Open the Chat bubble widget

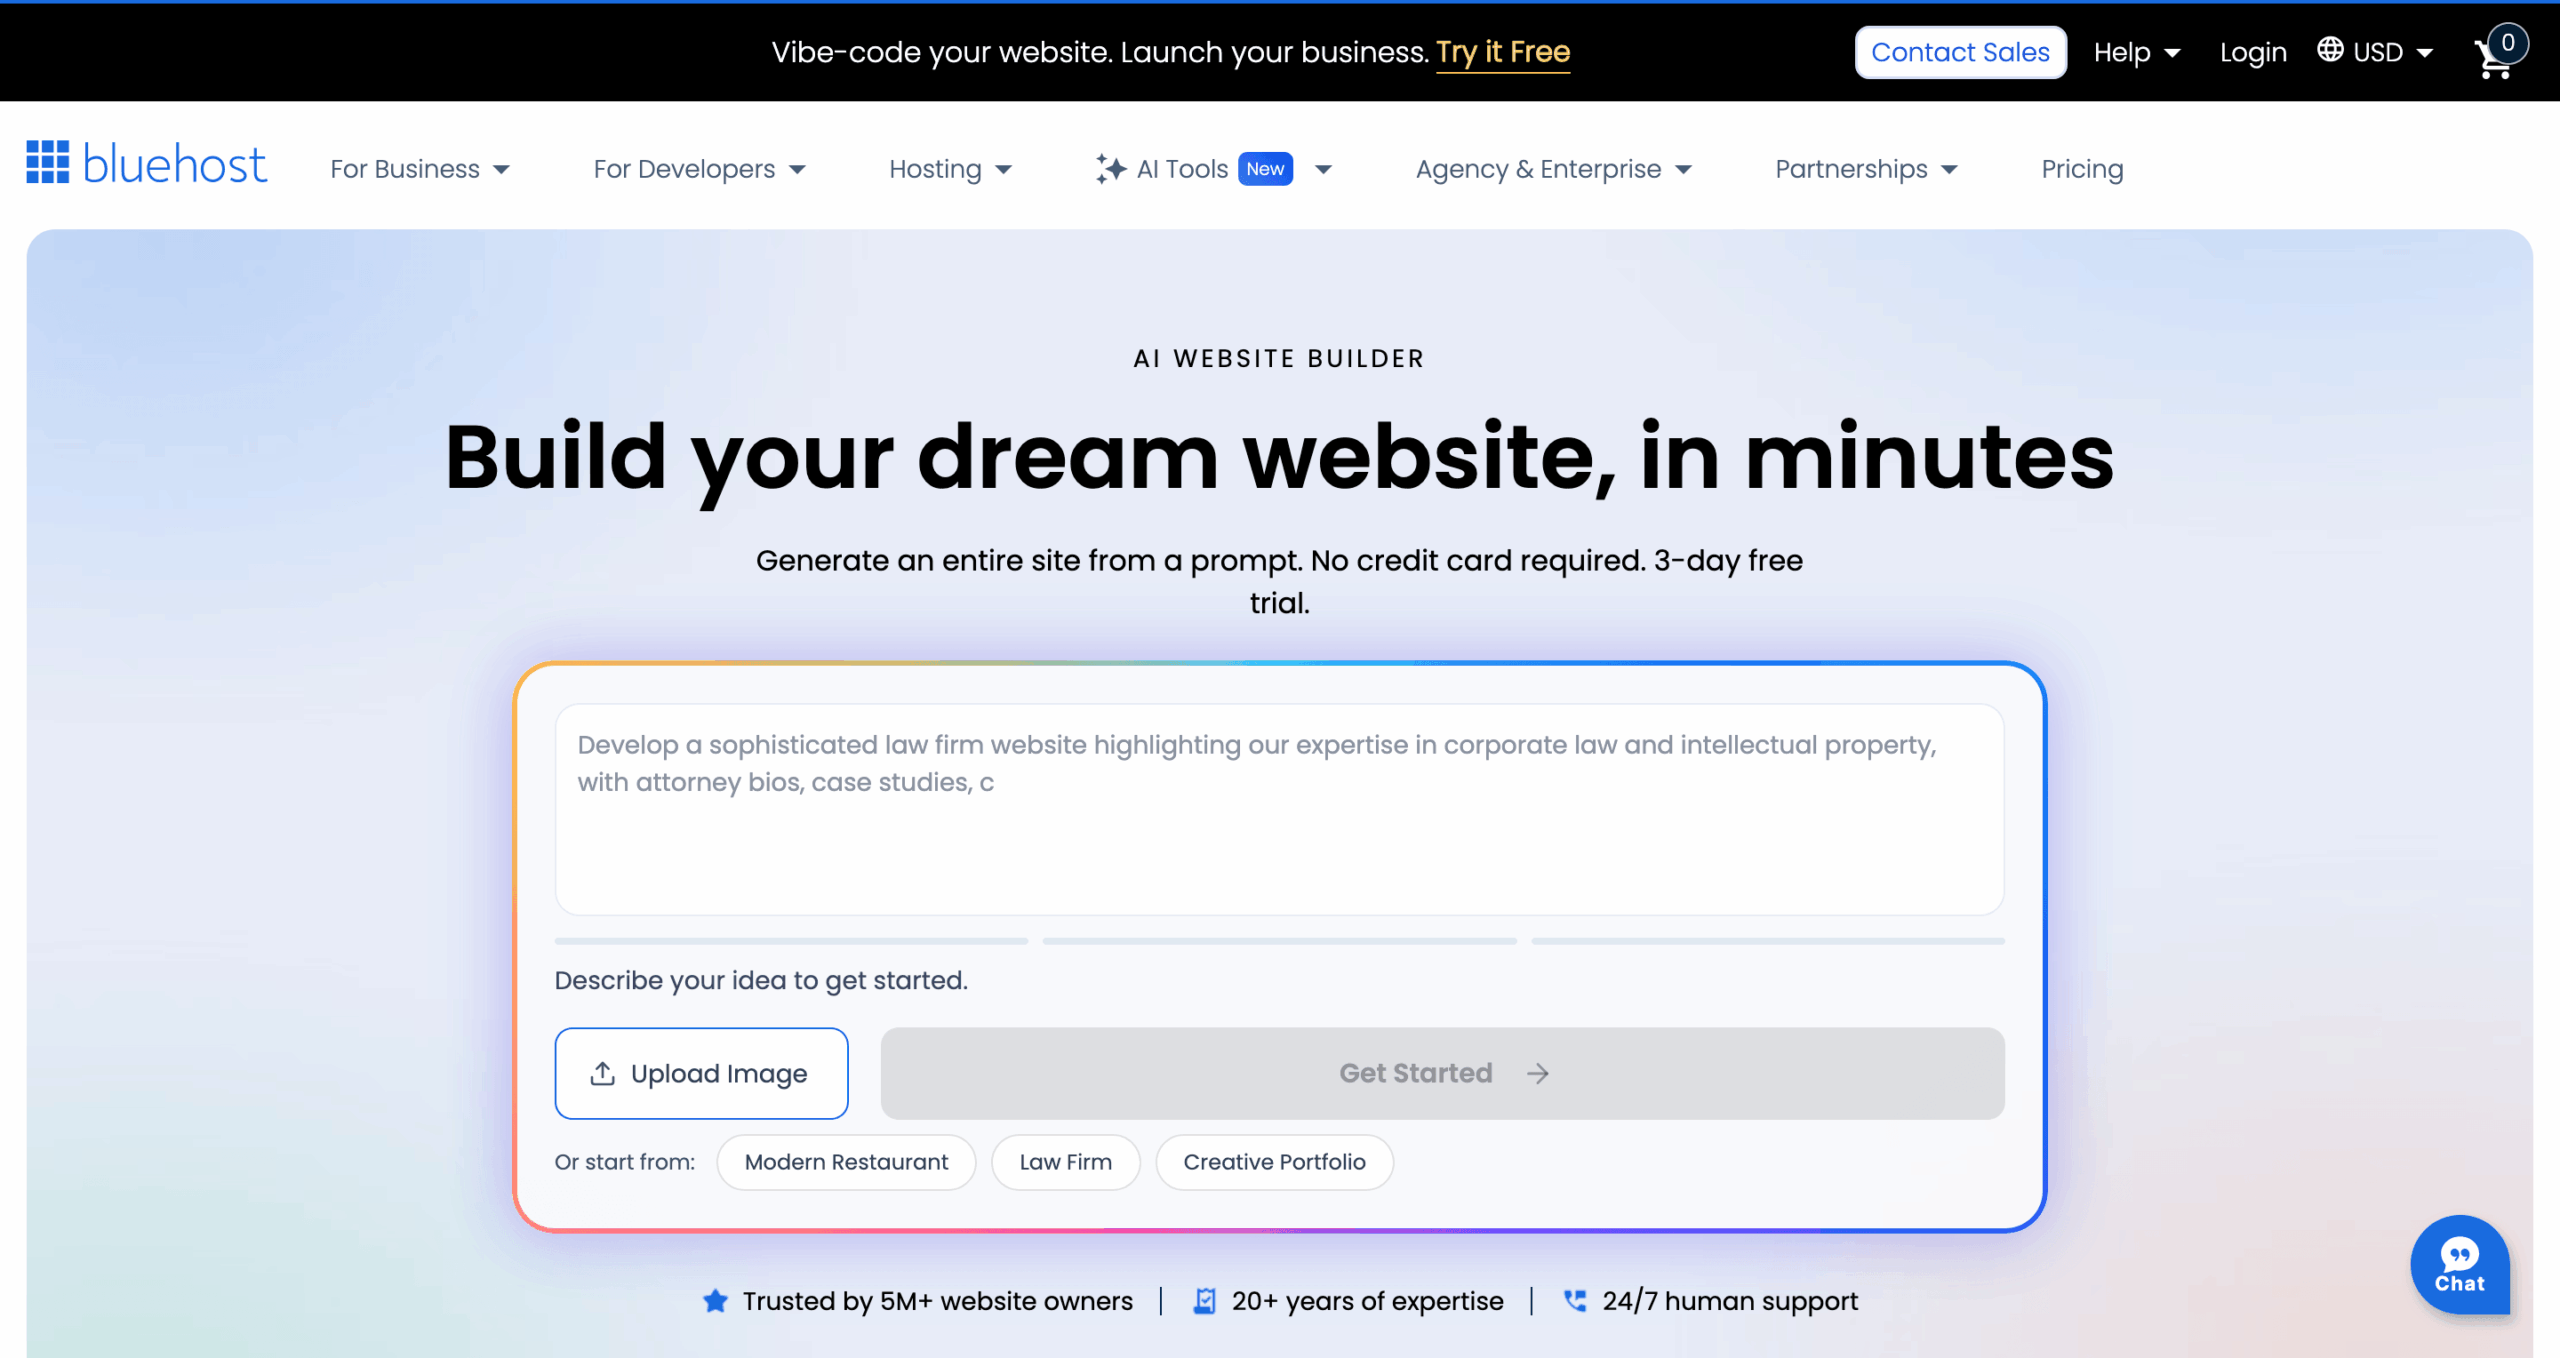click(2460, 1264)
